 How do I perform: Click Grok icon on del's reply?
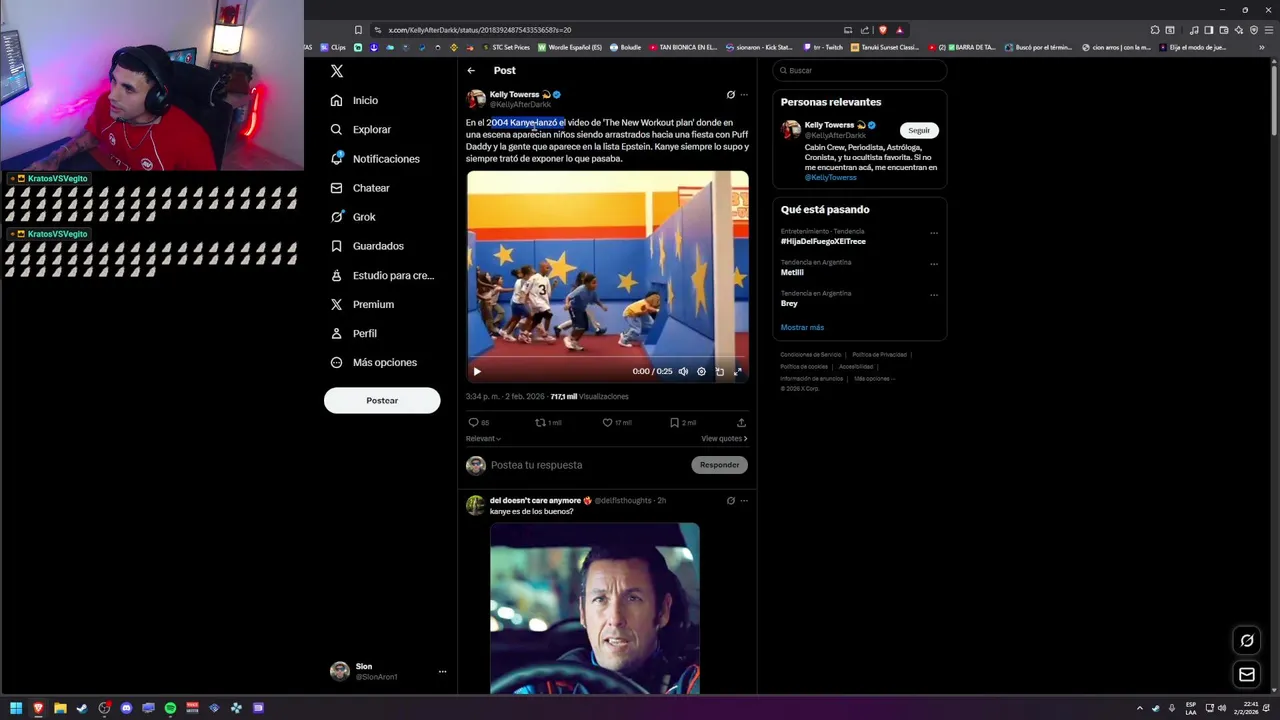(x=731, y=500)
